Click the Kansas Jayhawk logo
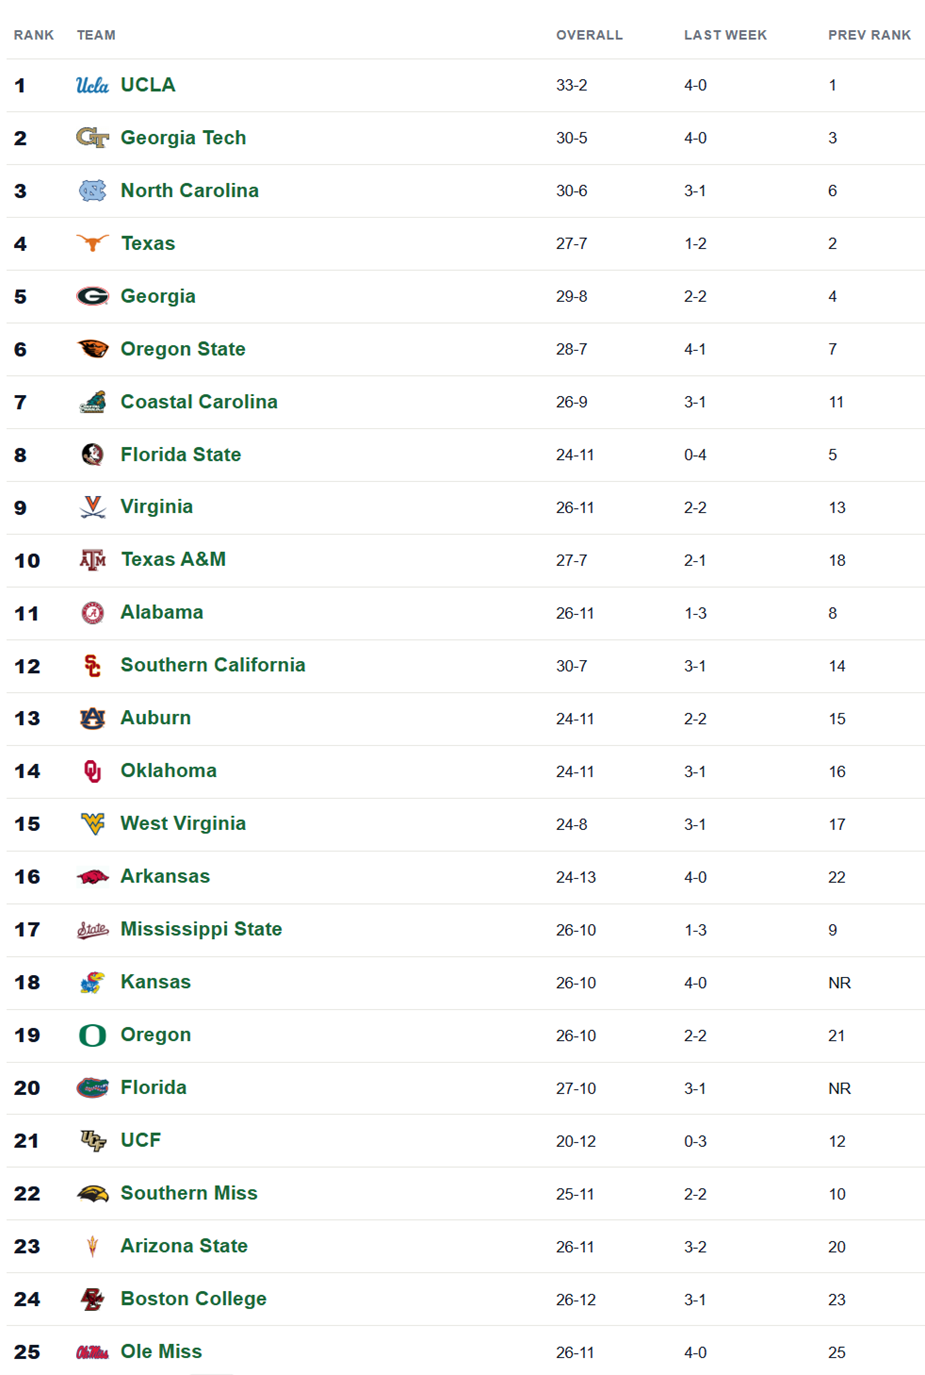 [92, 983]
